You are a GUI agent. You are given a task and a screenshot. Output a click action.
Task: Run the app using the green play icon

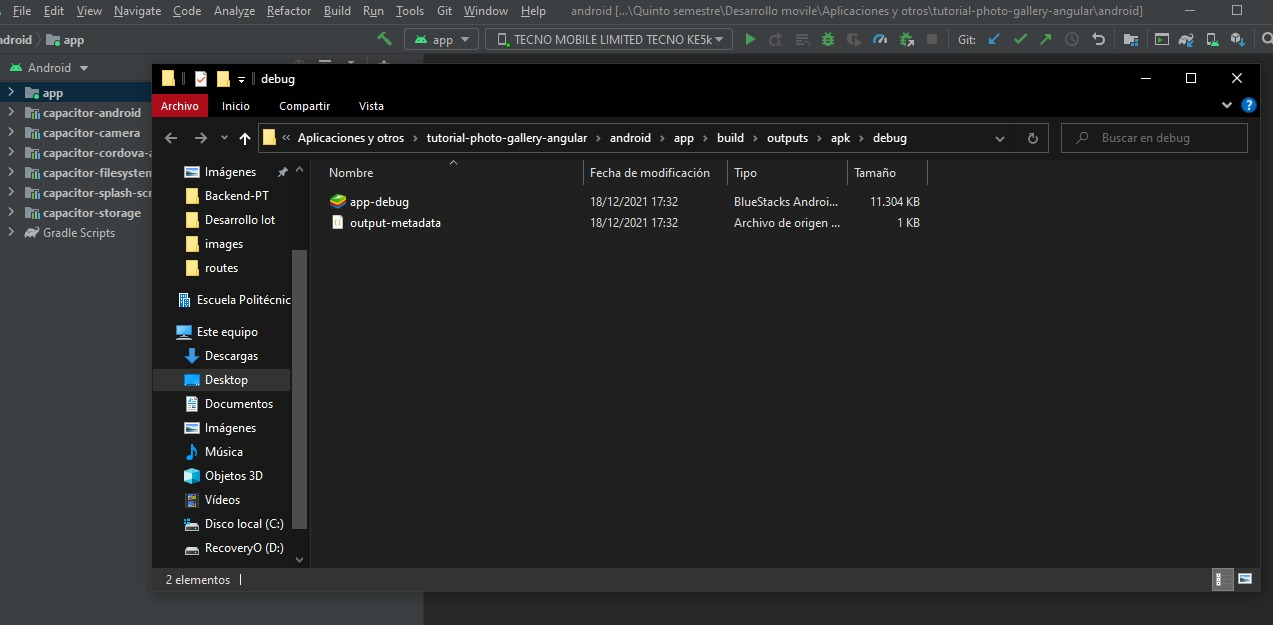pyautogui.click(x=750, y=39)
